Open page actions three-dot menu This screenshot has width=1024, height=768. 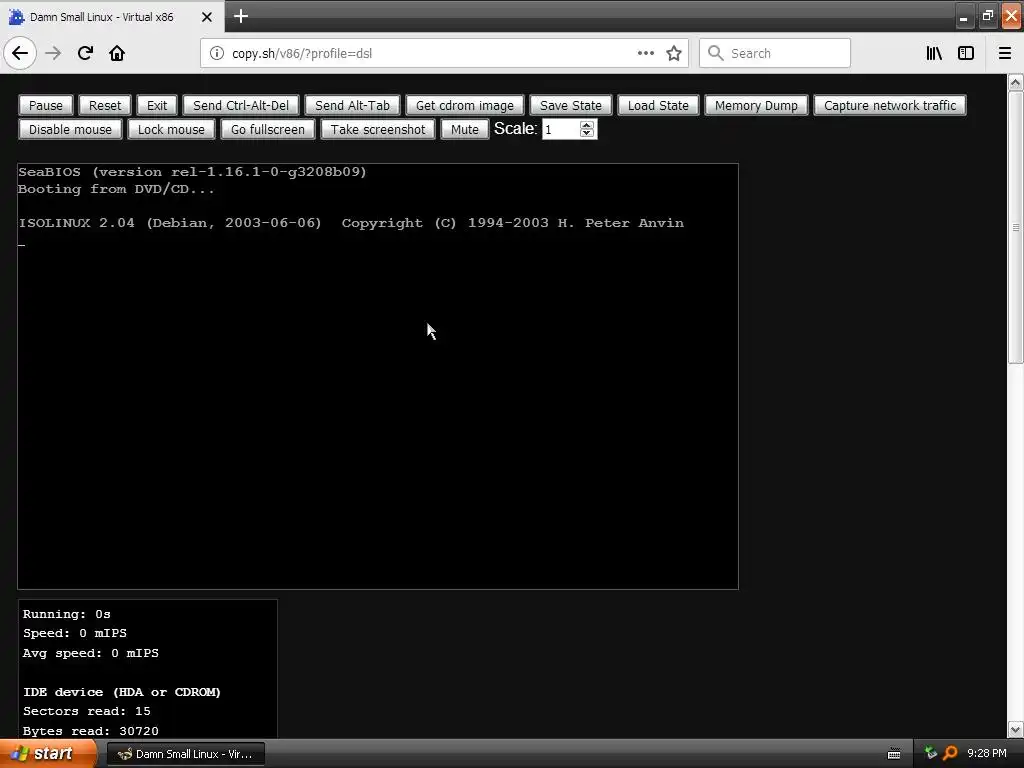point(645,53)
